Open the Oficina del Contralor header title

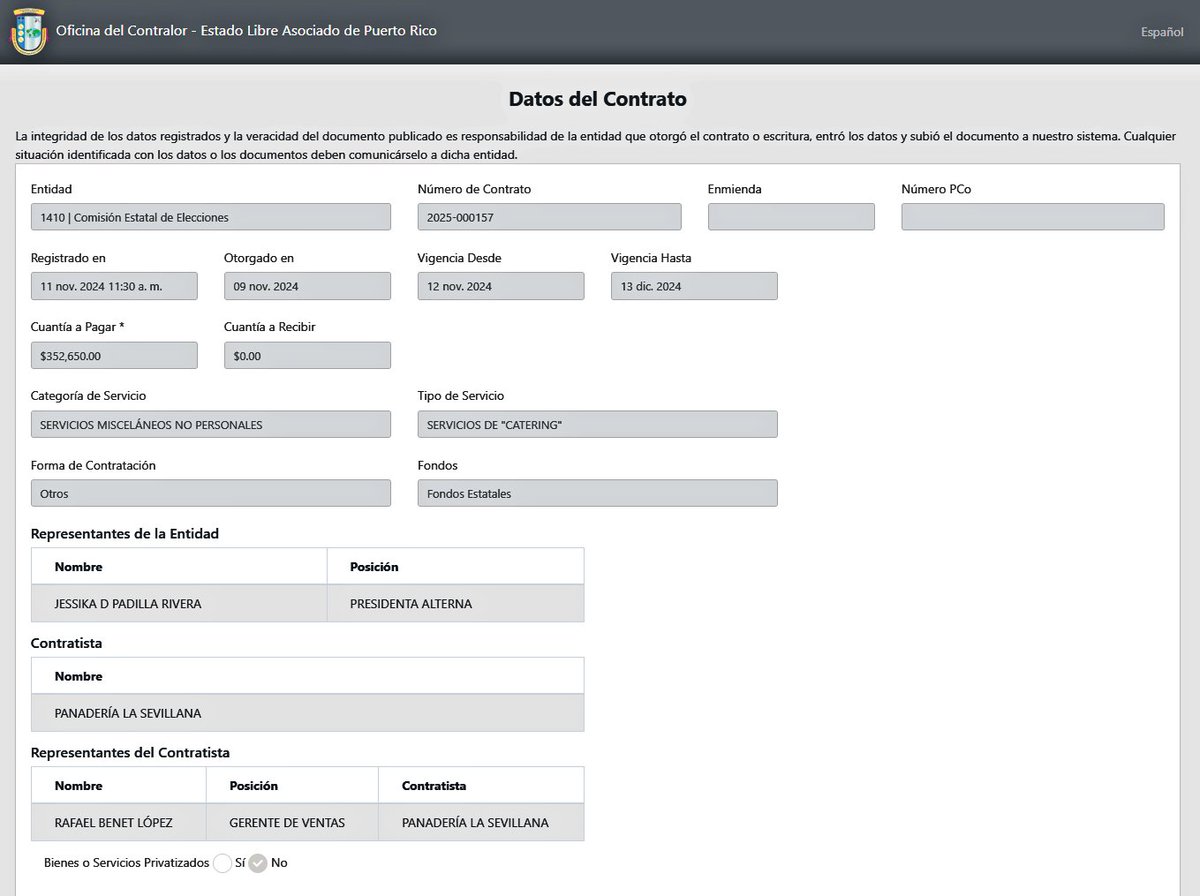(246, 31)
